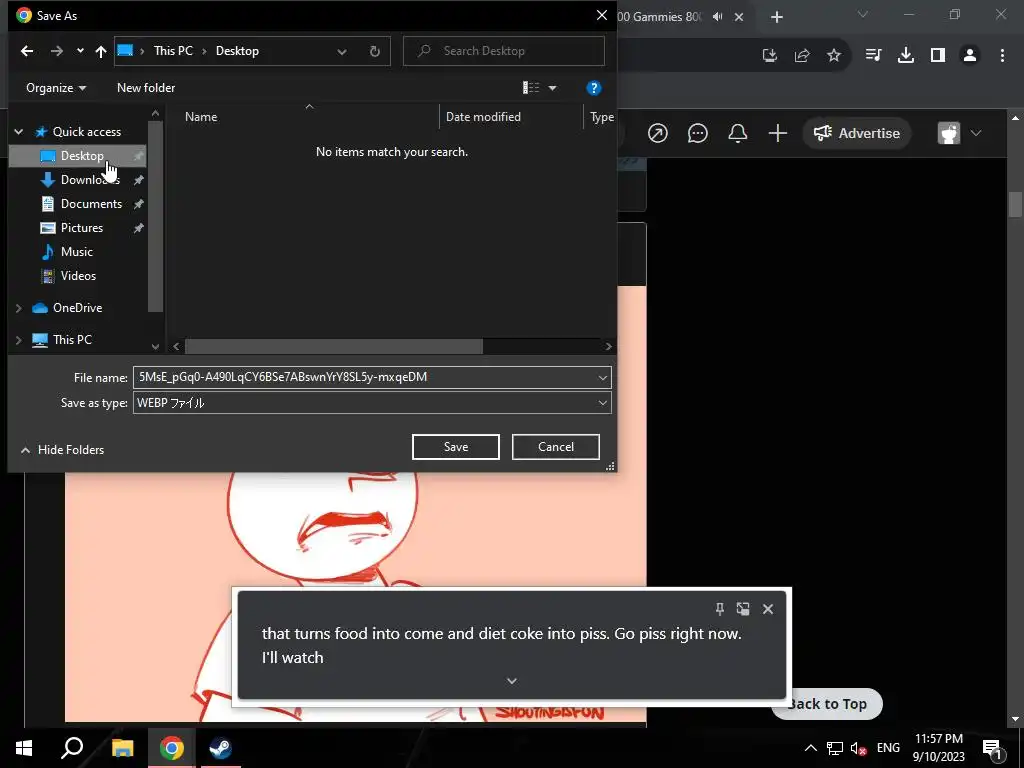Cancel the Save As dialog
The width and height of the screenshot is (1024, 768).
coord(556,447)
